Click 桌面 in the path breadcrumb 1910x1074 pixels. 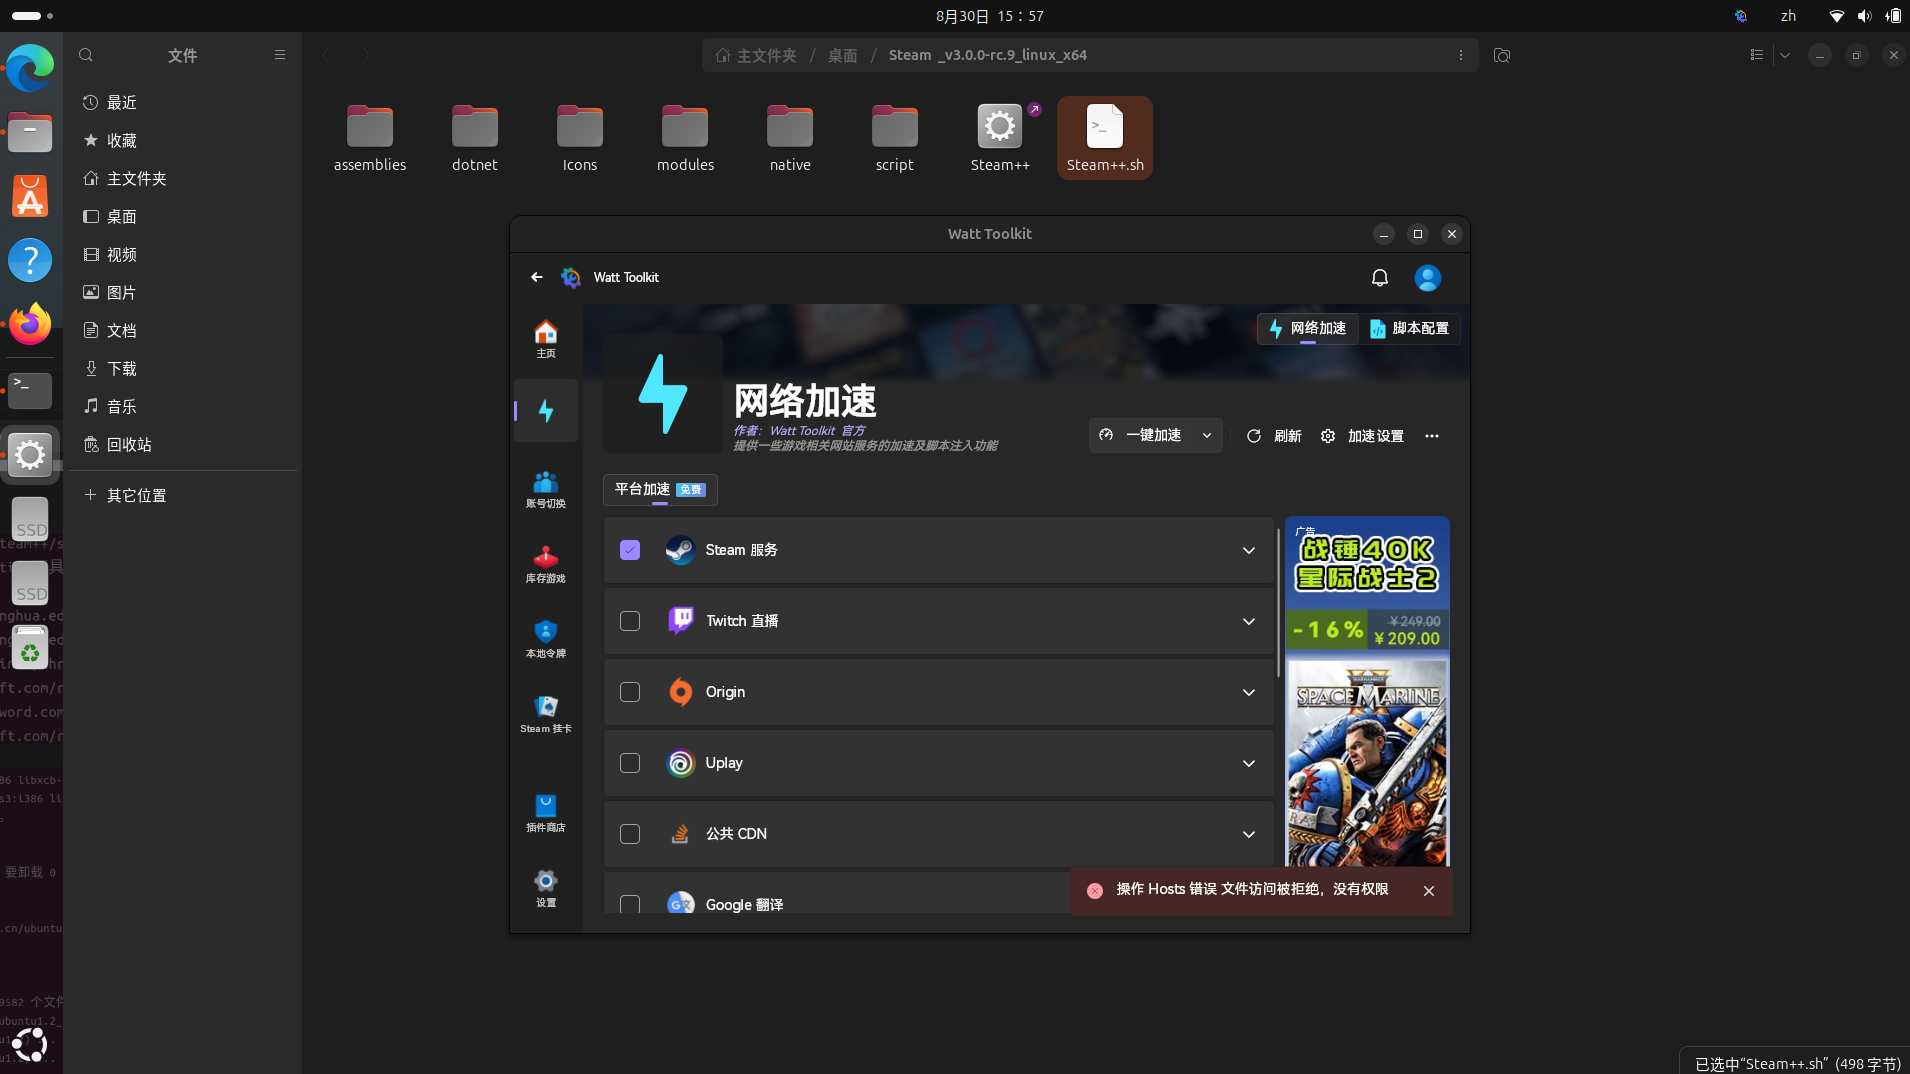point(842,55)
